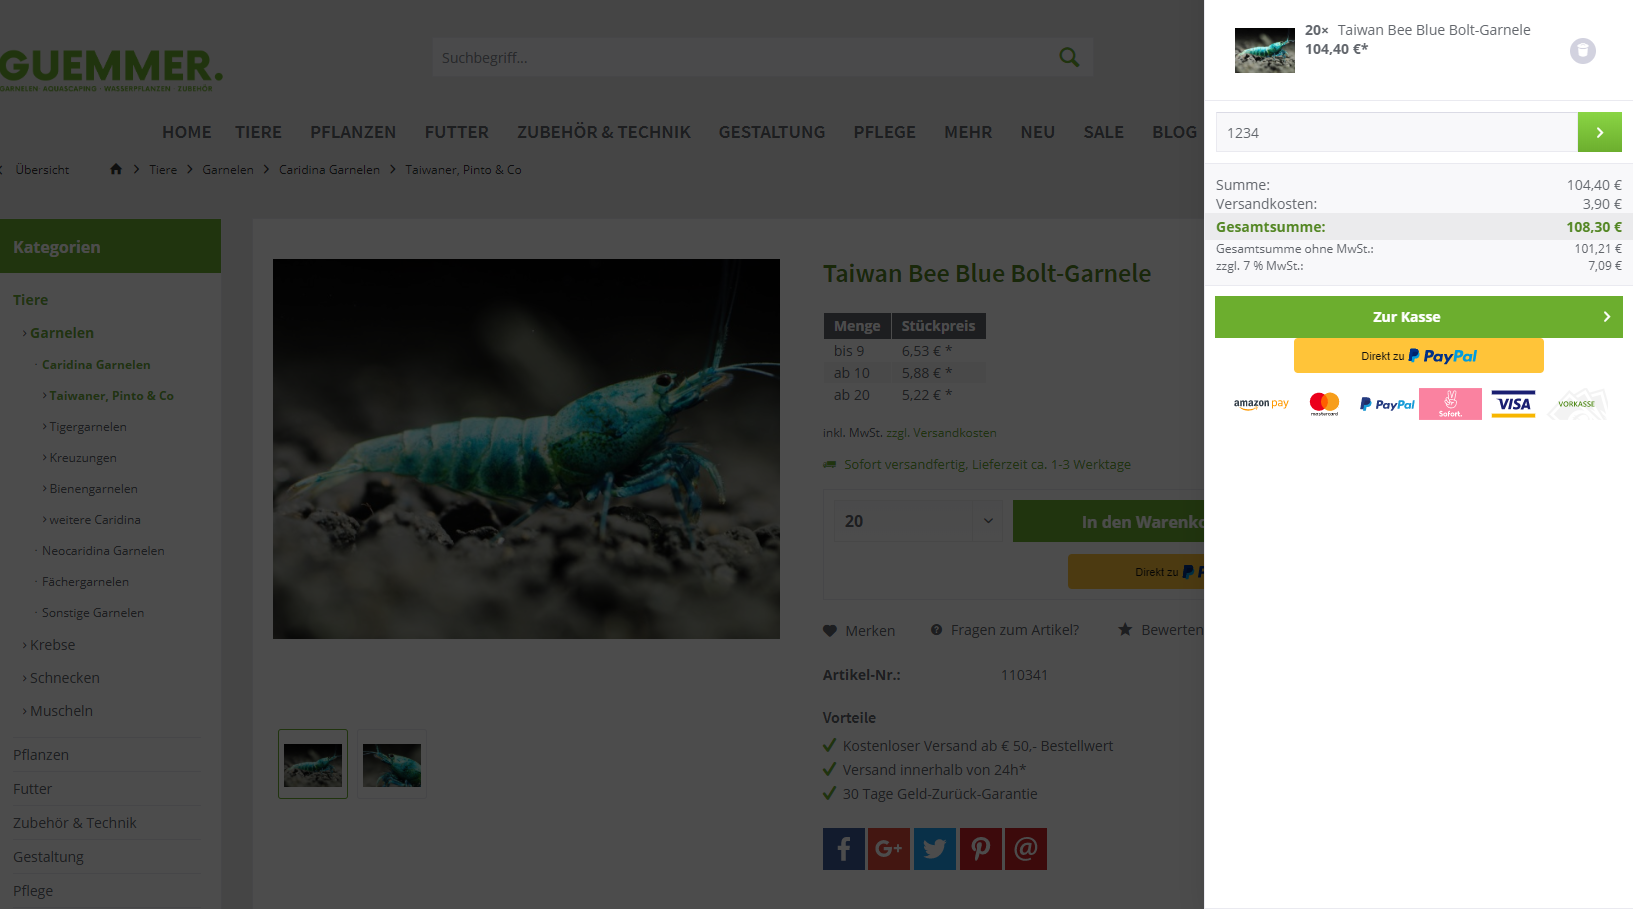Open the FUTTER menu
This screenshot has width=1633, height=909.
click(x=457, y=132)
